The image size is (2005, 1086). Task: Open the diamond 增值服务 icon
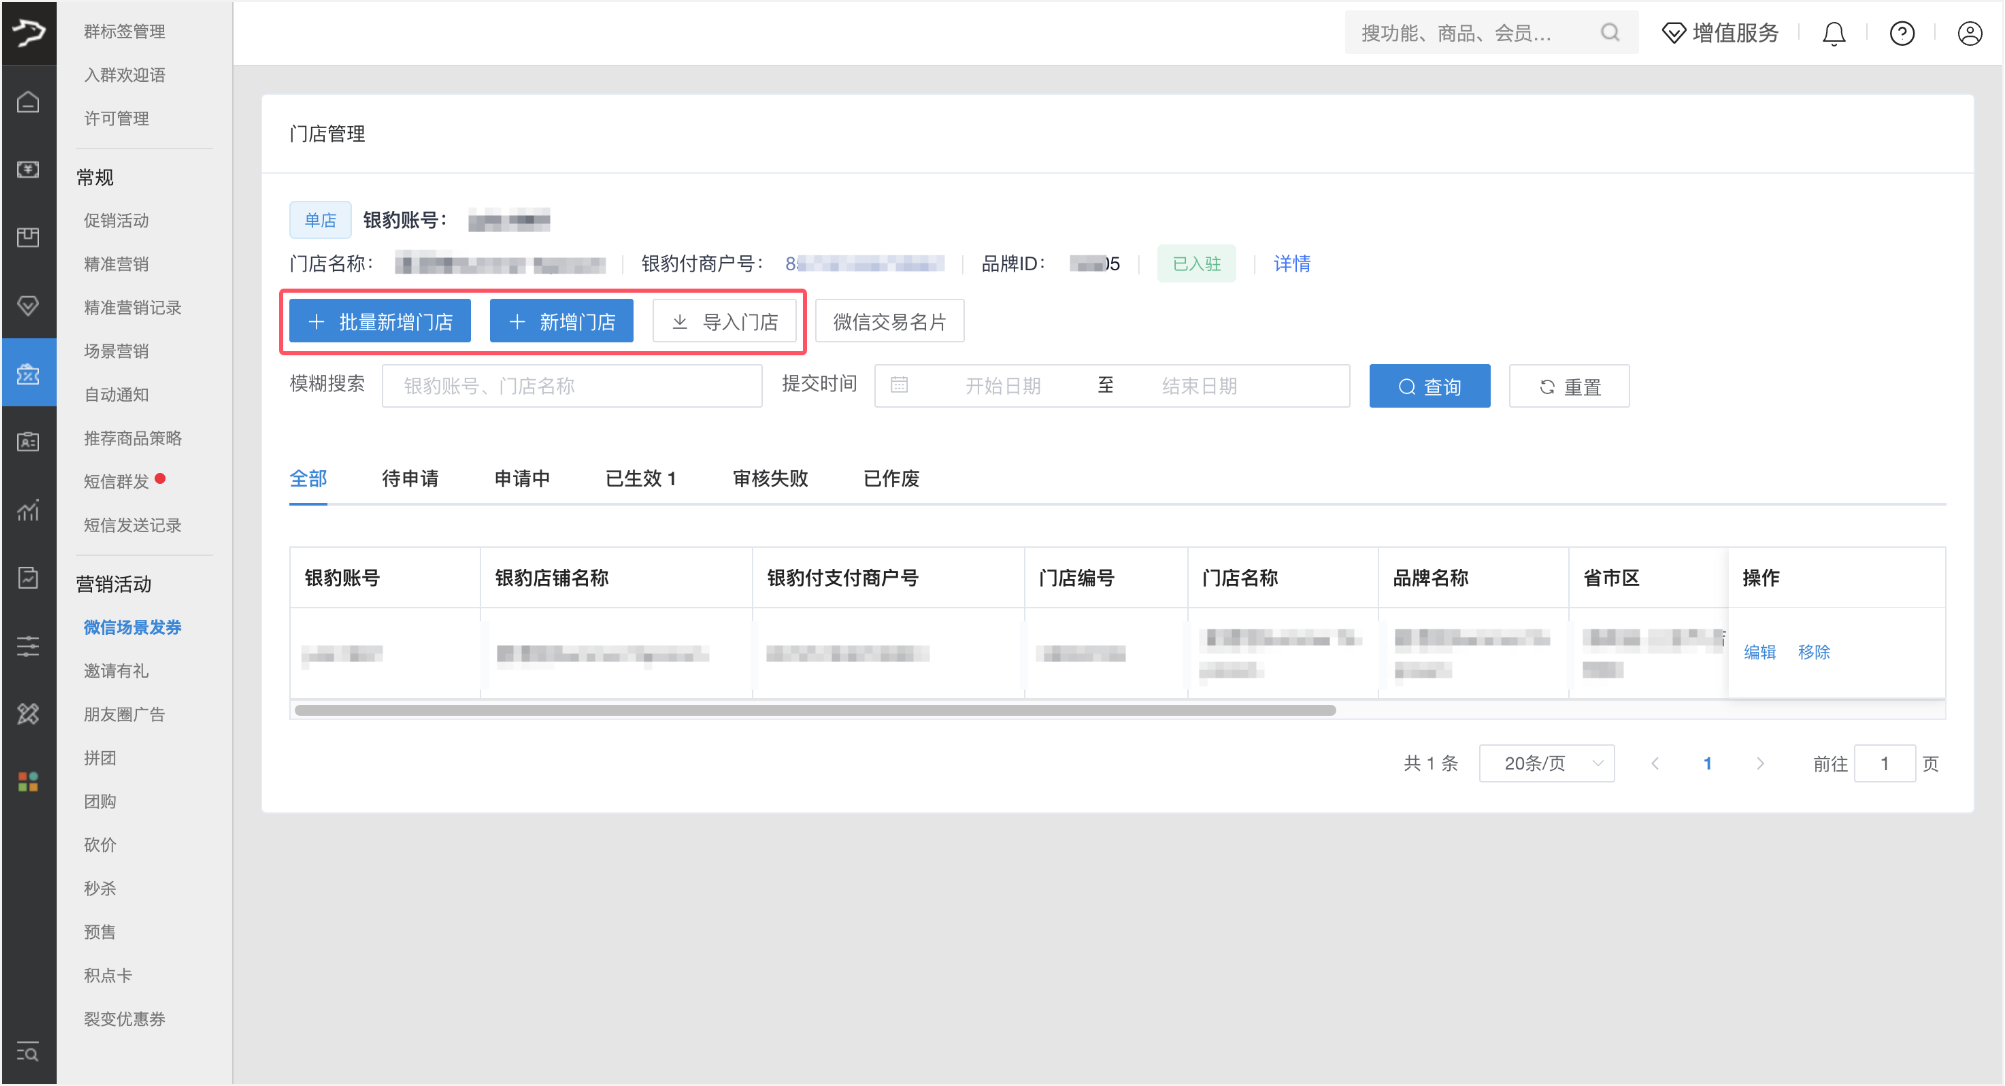tap(1673, 33)
